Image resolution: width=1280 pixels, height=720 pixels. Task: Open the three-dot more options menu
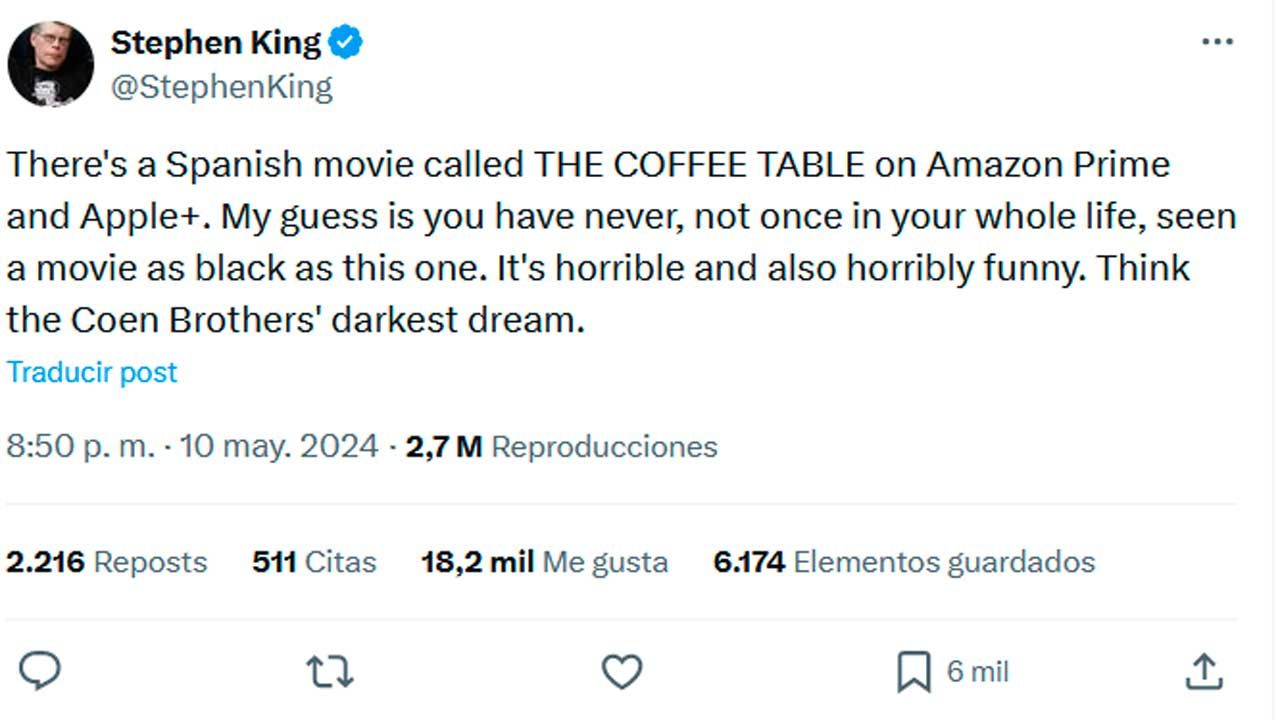point(1217,43)
